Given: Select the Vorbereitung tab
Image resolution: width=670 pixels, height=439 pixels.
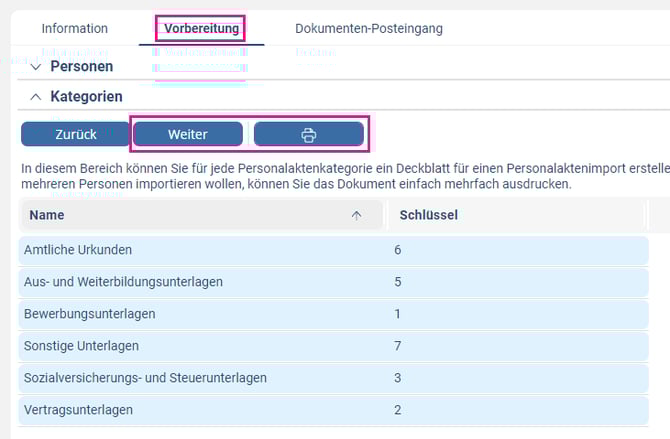Looking at the screenshot, I should (x=201, y=28).
